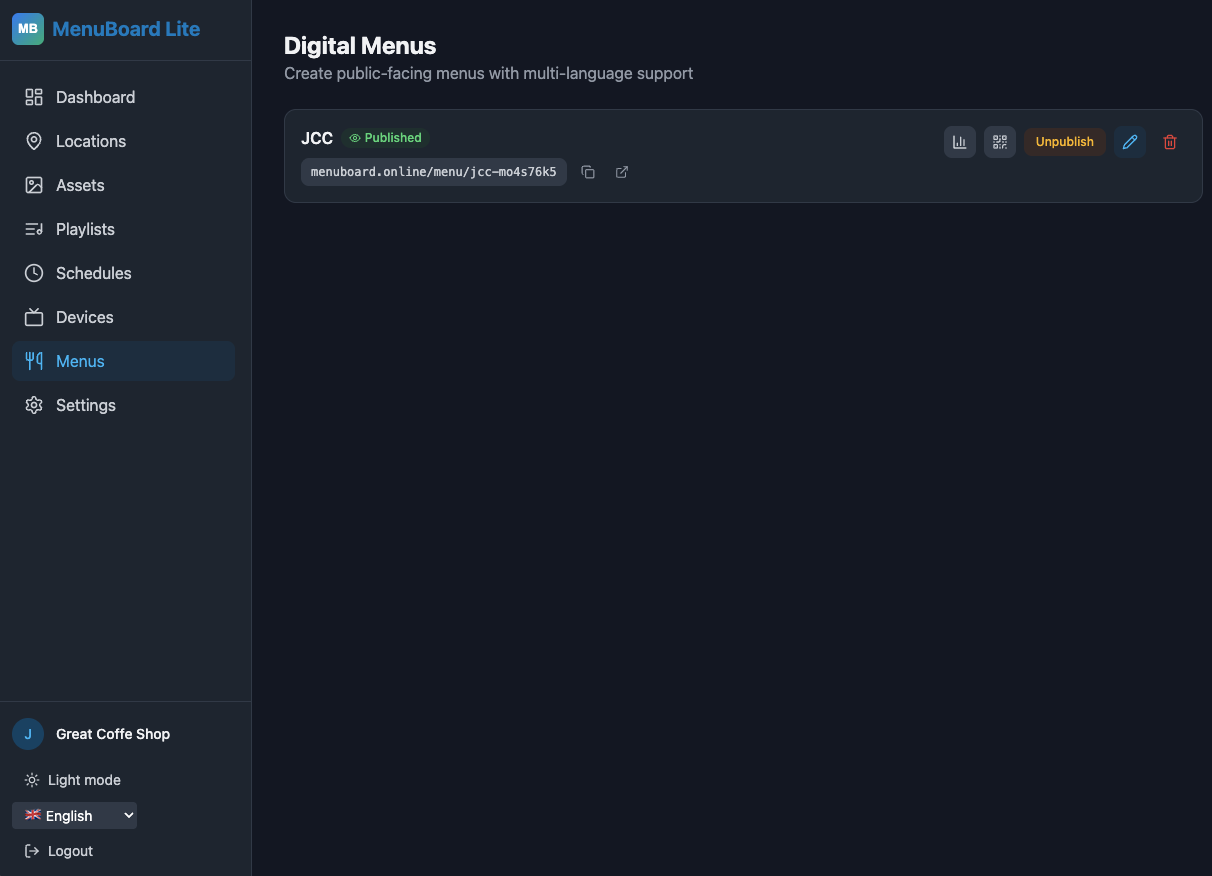The image size is (1212, 876).
Task: Click the MB logo badge
Action: coord(28,29)
